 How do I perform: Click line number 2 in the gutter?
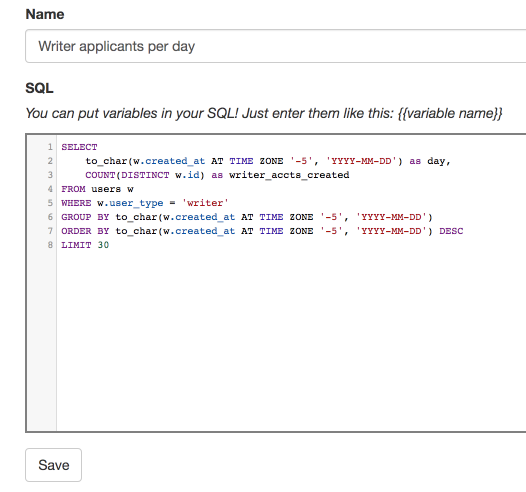[50, 161]
